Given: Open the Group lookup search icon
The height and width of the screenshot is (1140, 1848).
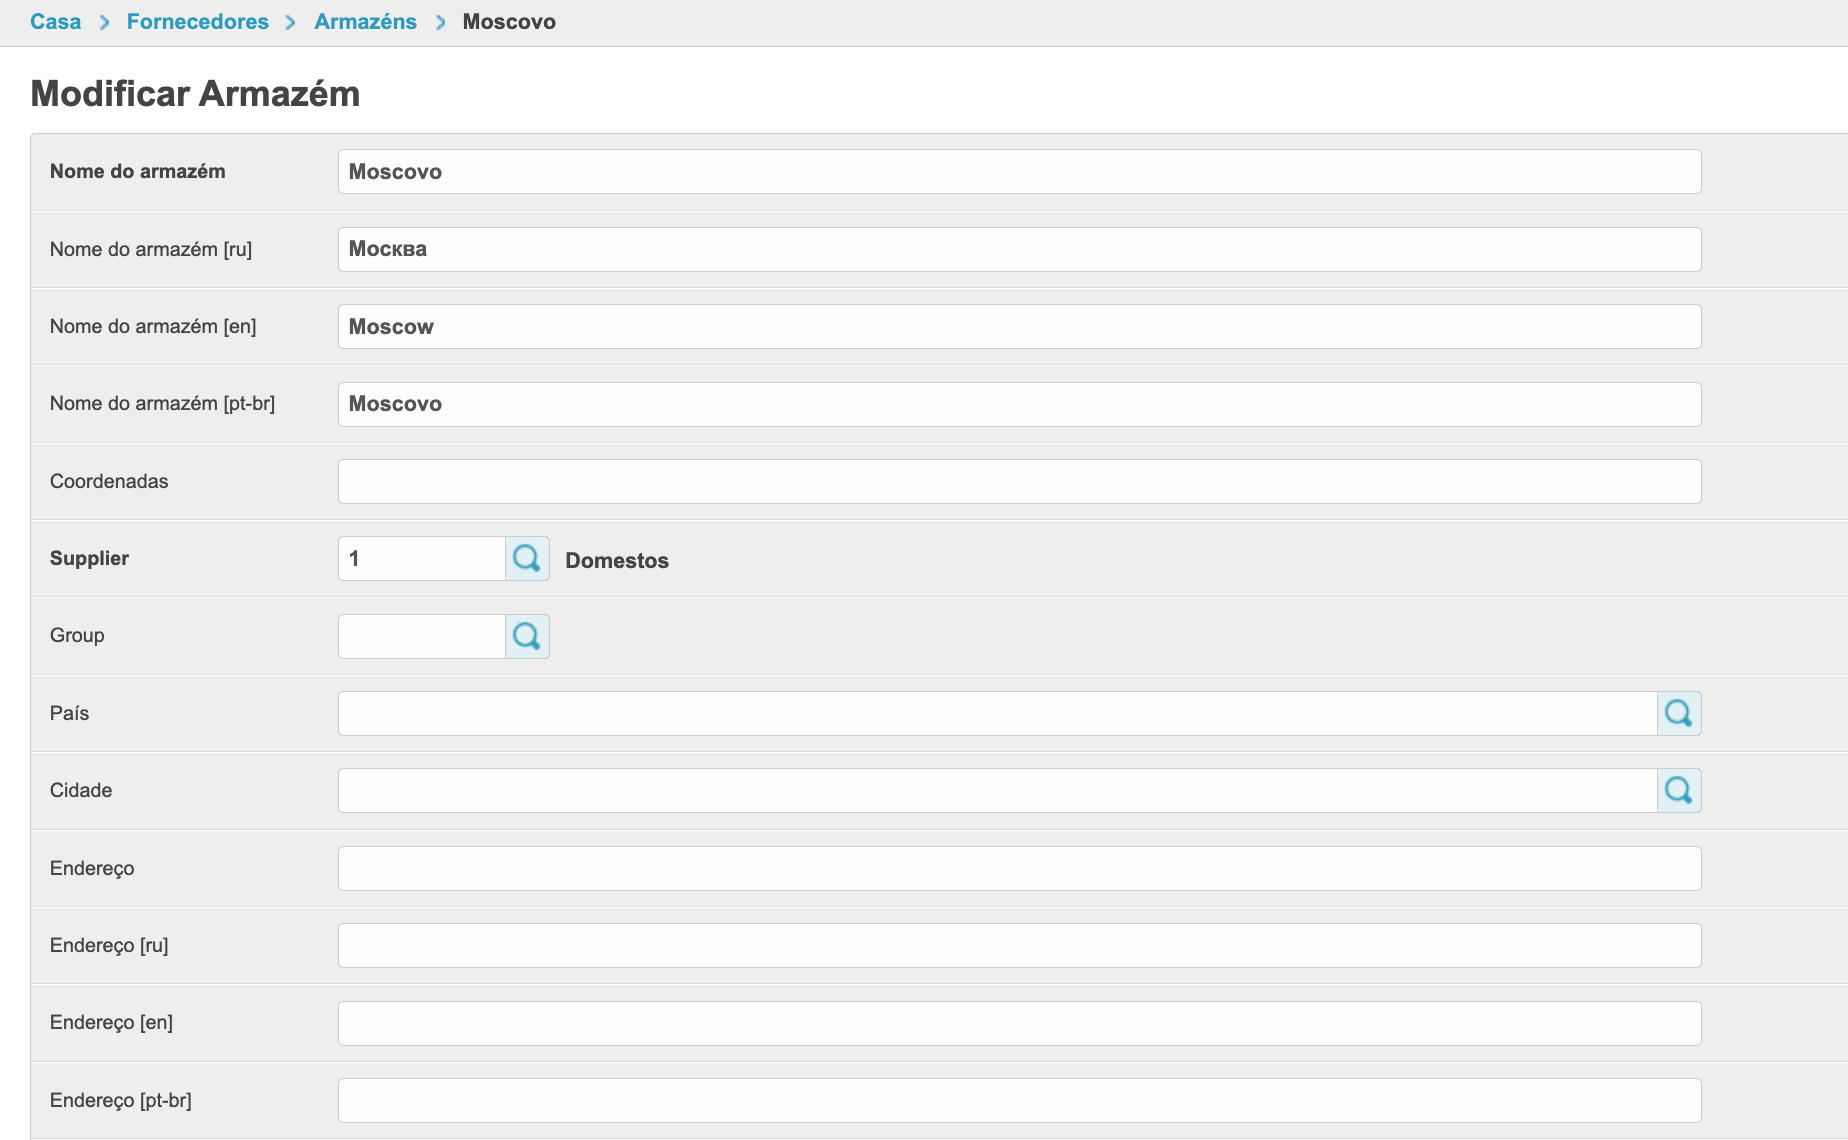Looking at the screenshot, I should [527, 636].
